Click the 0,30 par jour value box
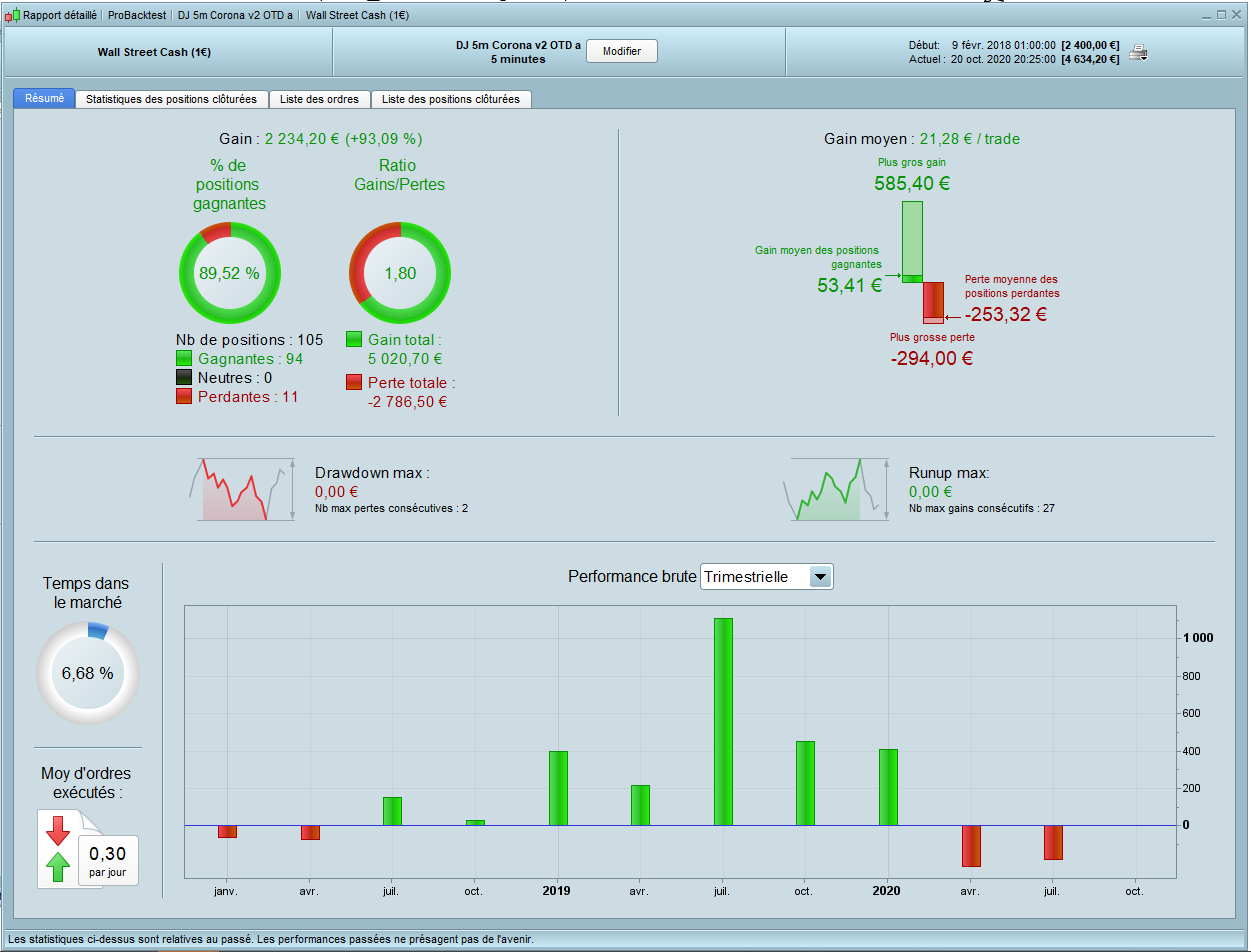 tap(108, 861)
